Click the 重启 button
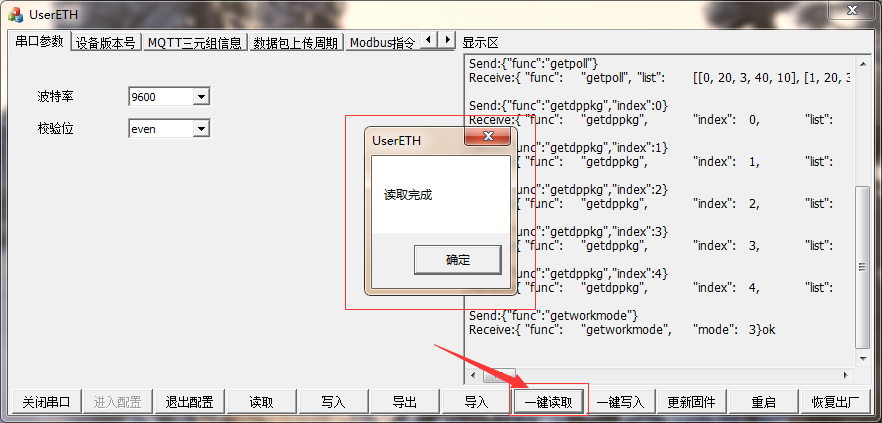The width and height of the screenshot is (882, 423). (763, 402)
